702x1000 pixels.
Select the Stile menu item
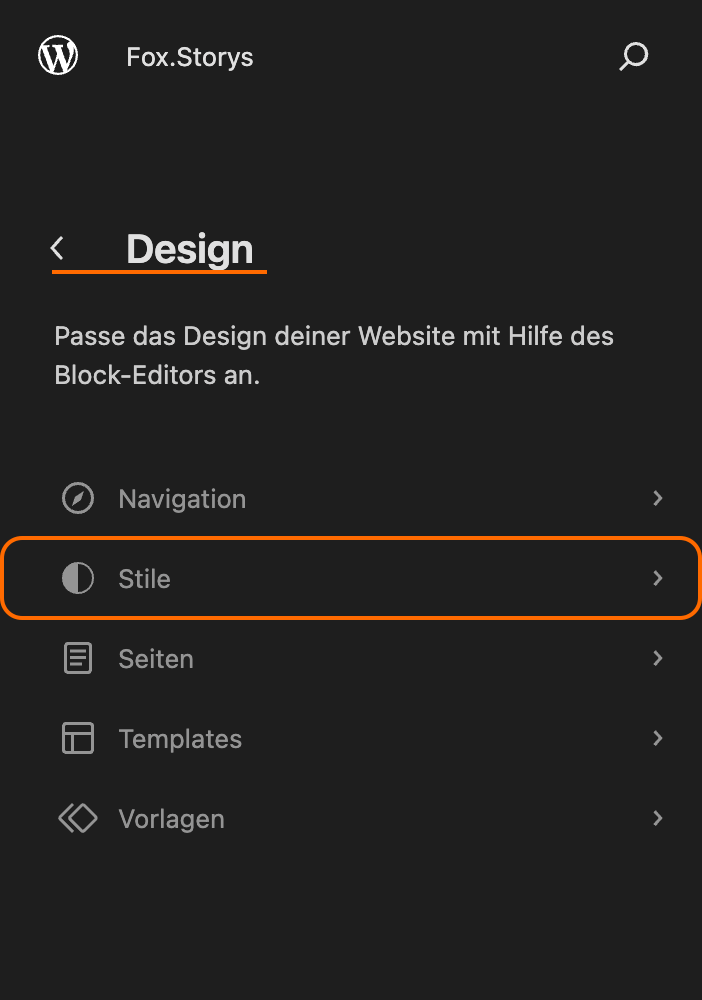coord(145,579)
